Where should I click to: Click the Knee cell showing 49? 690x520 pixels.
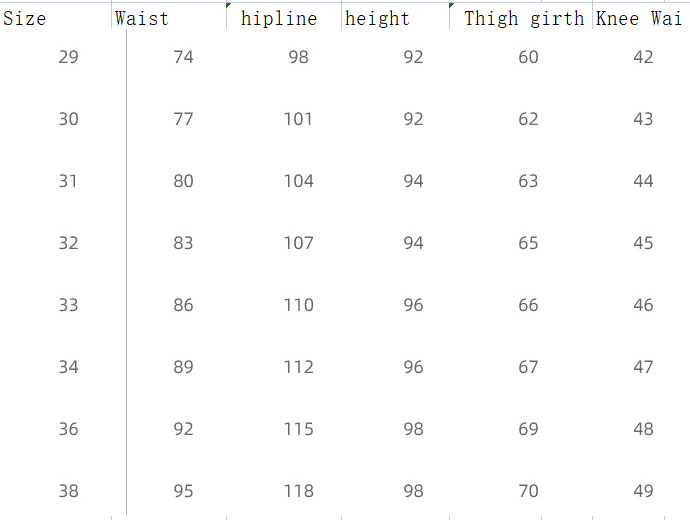click(643, 491)
